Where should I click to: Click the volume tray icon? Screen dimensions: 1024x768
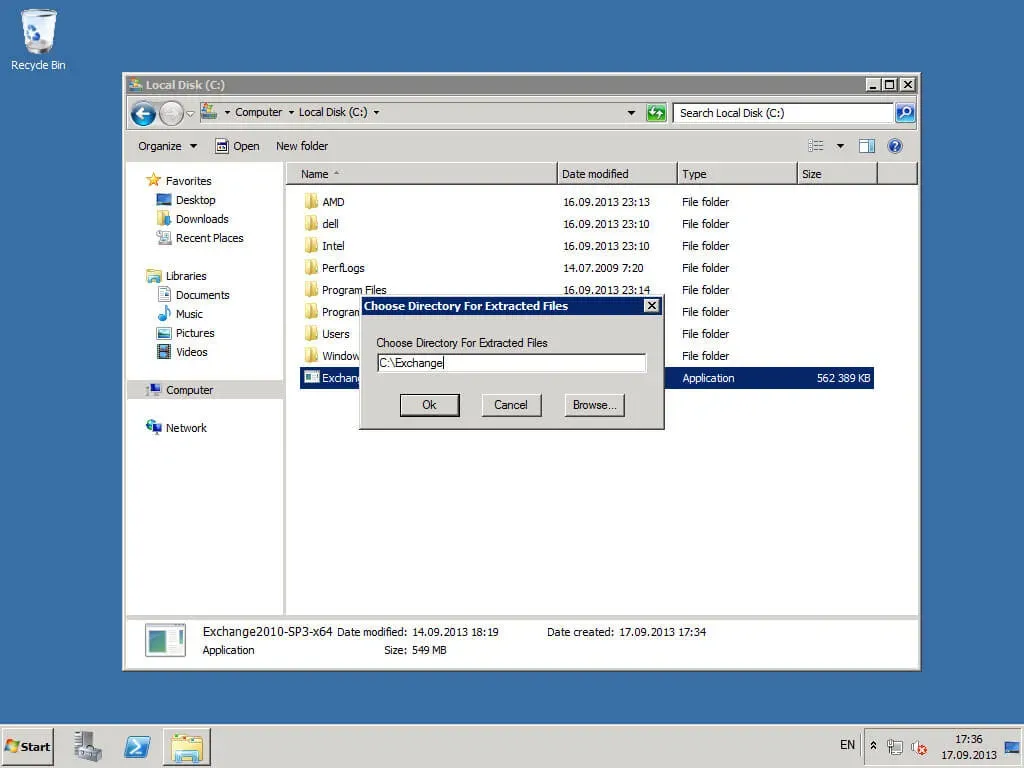pyautogui.click(x=919, y=746)
